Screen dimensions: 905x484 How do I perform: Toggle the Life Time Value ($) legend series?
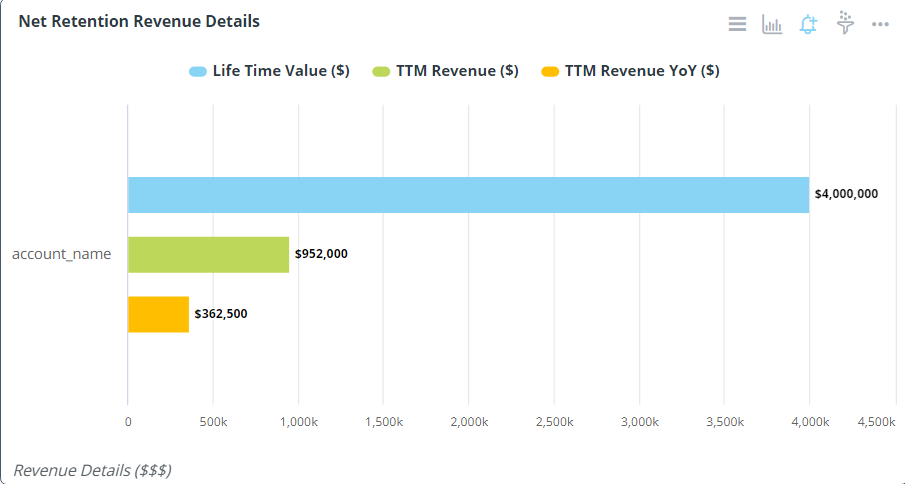pyautogui.click(x=280, y=71)
